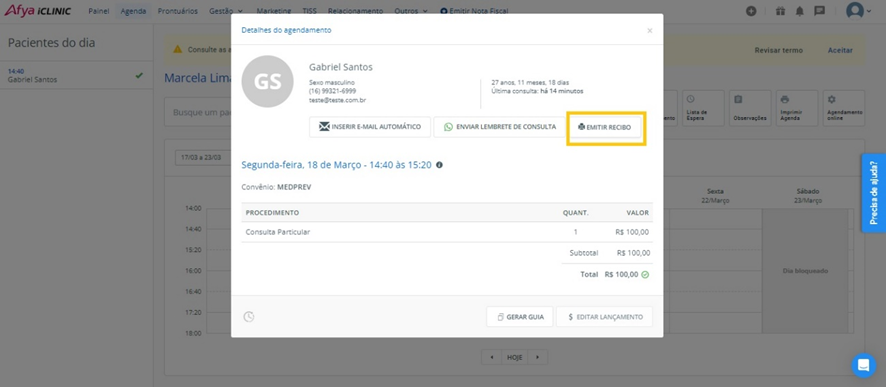Expand the Outros menu dropdown
The width and height of the screenshot is (886, 387).
pos(410,11)
